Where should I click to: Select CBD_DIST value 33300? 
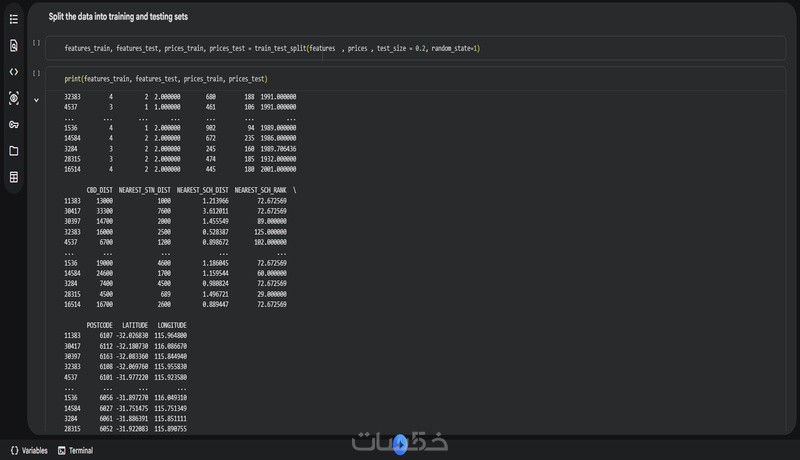[105, 211]
